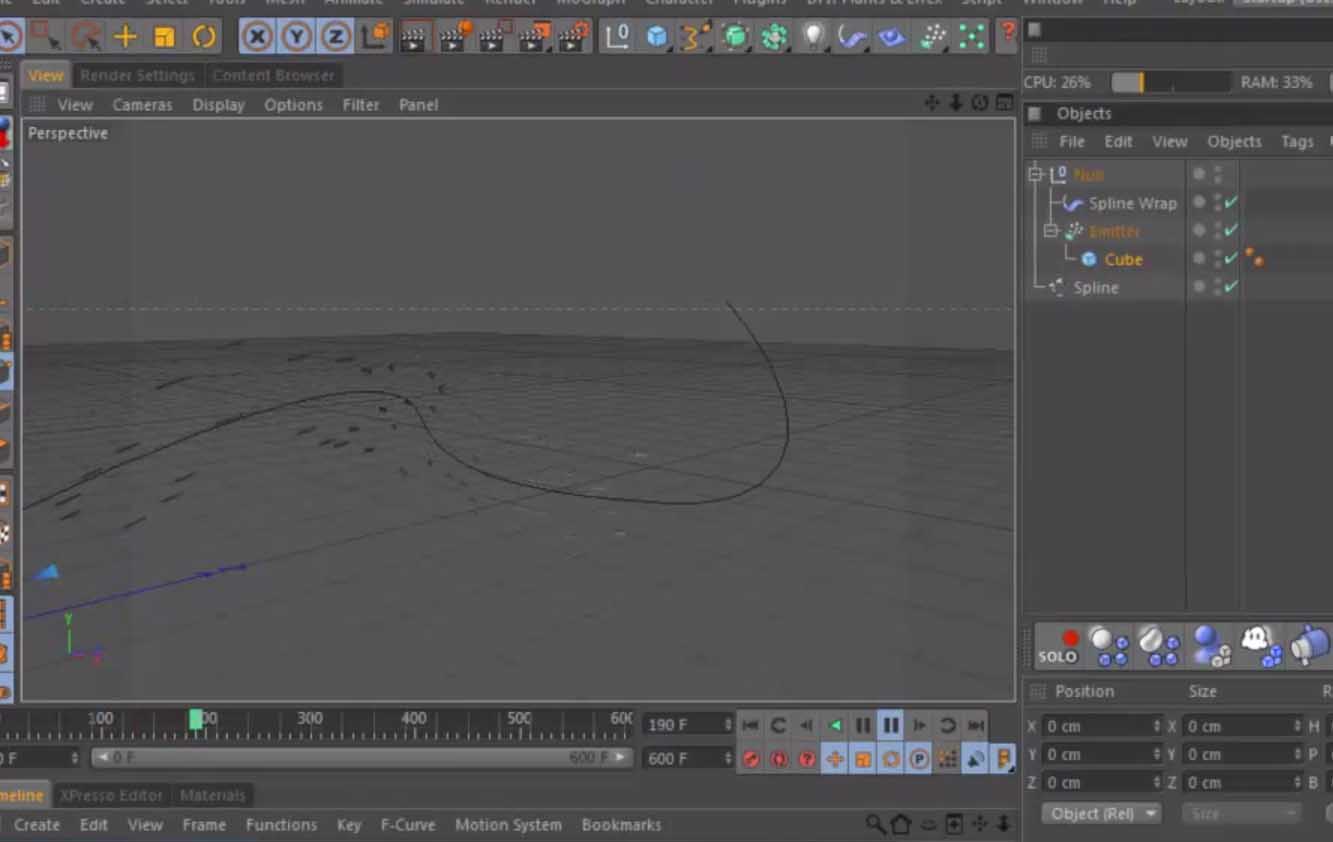This screenshot has height=842, width=1333.
Task: Click the Render View clapperboard icon
Action: point(414,38)
